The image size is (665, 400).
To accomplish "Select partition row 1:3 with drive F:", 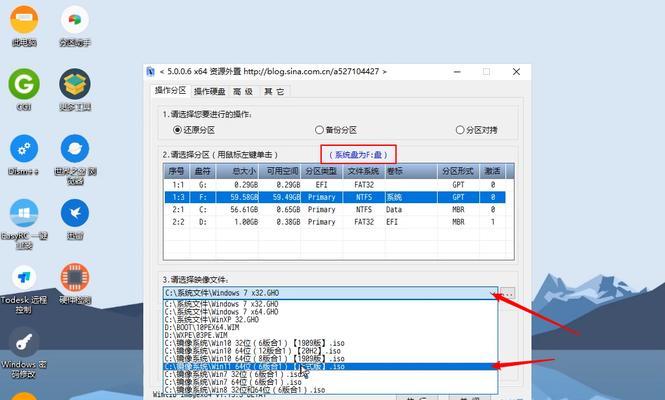I will pyautogui.click(x=335, y=197).
